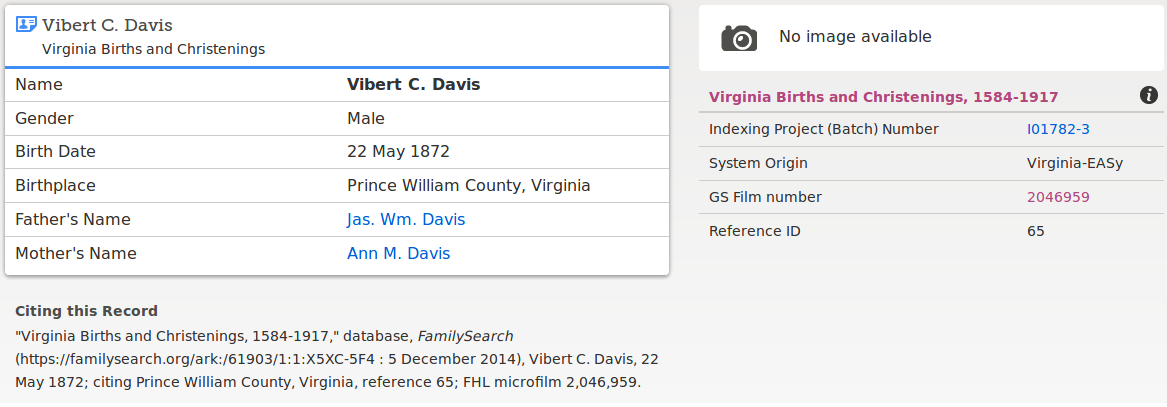The height and width of the screenshot is (407, 1167).
Task: Click birthplace Prince William County, Virginia
Action: pyautogui.click(x=469, y=186)
